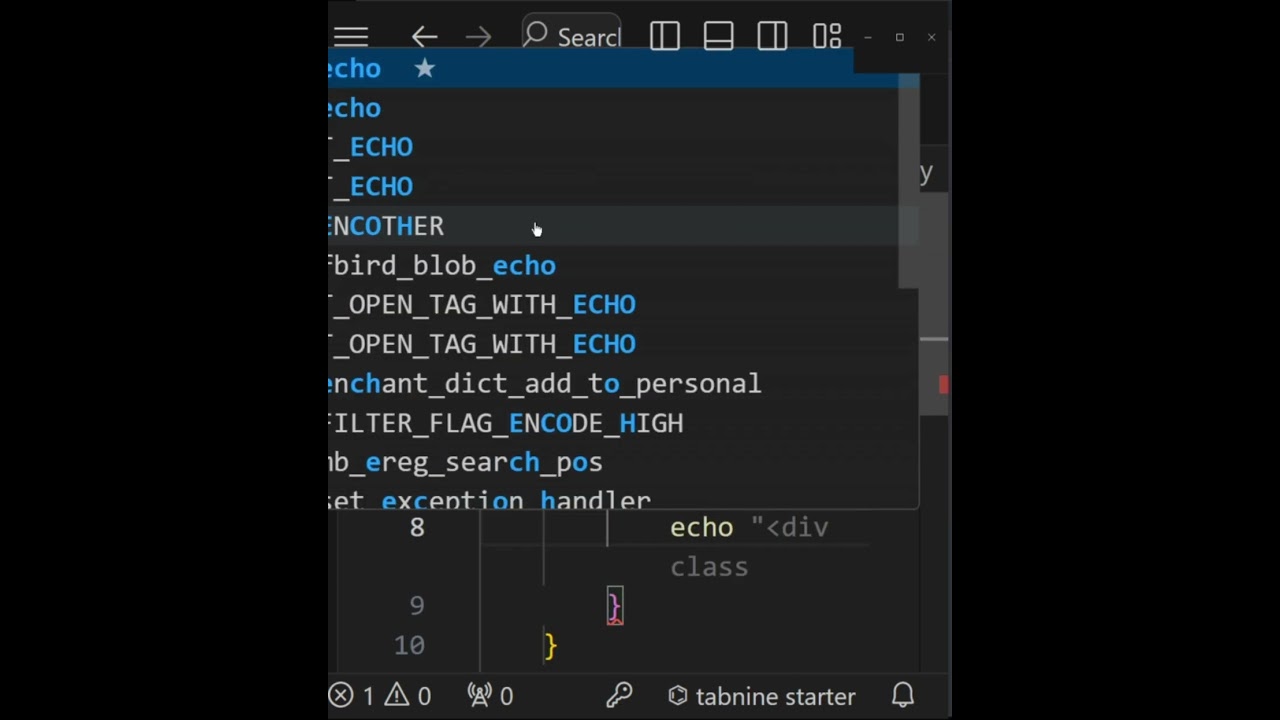Open the Customize Layout icon
Viewport: 1280px width, 720px height.
827,37
